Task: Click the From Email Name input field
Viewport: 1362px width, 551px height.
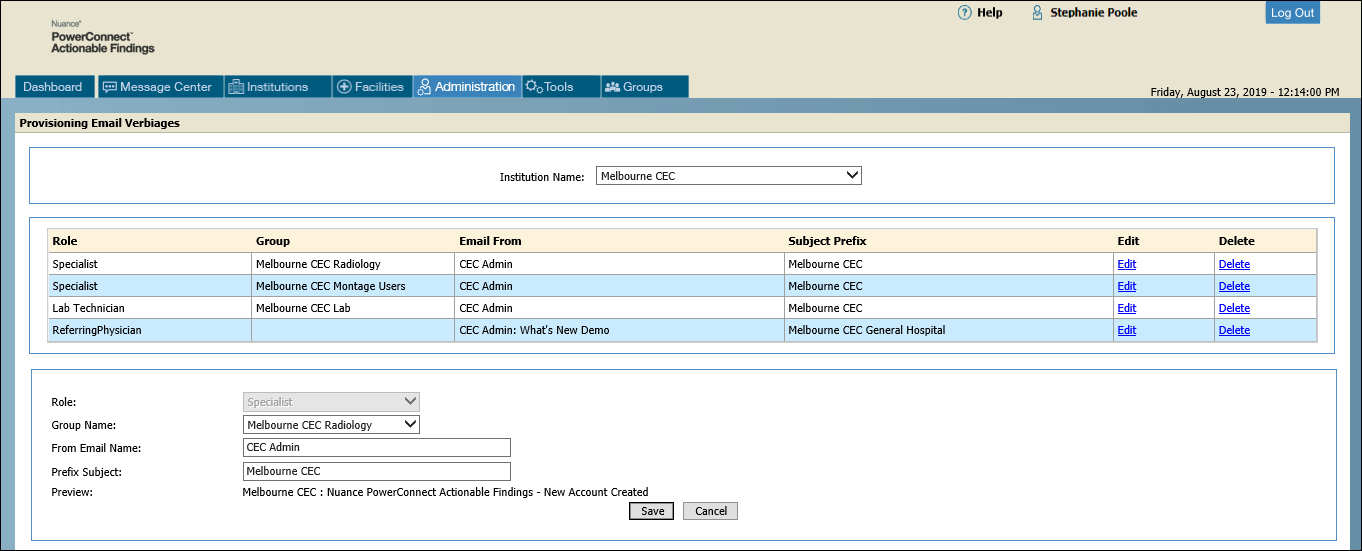Action: (x=377, y=448)
